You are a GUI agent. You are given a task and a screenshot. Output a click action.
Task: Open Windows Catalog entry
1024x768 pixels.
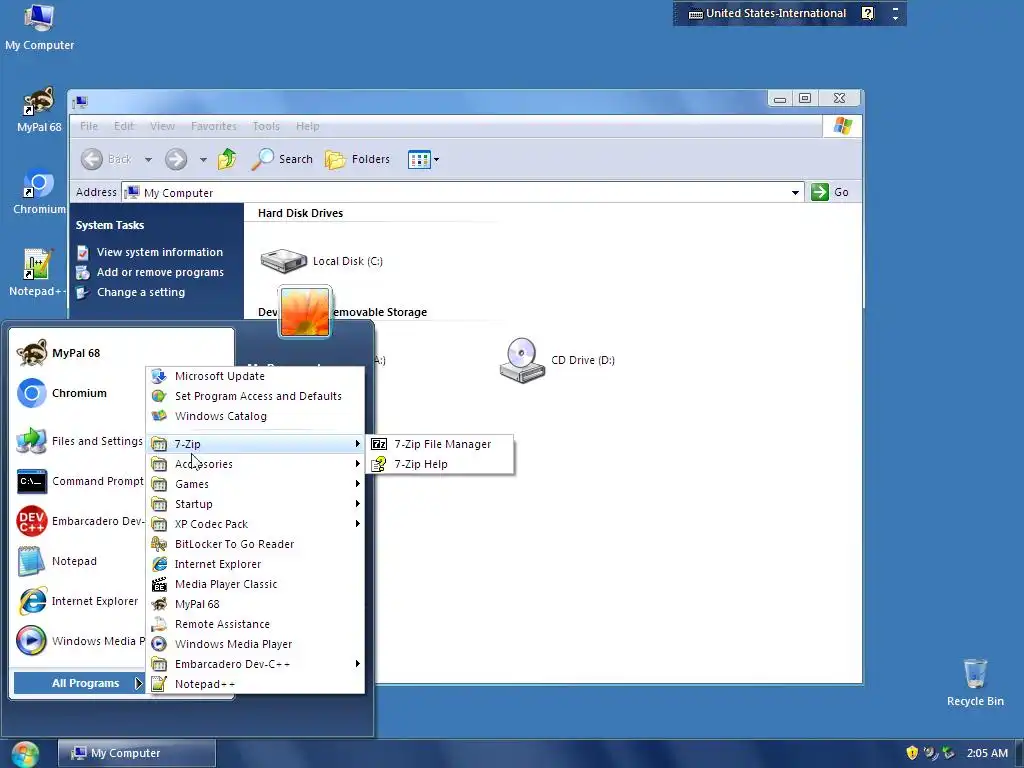tap(255, 416)
